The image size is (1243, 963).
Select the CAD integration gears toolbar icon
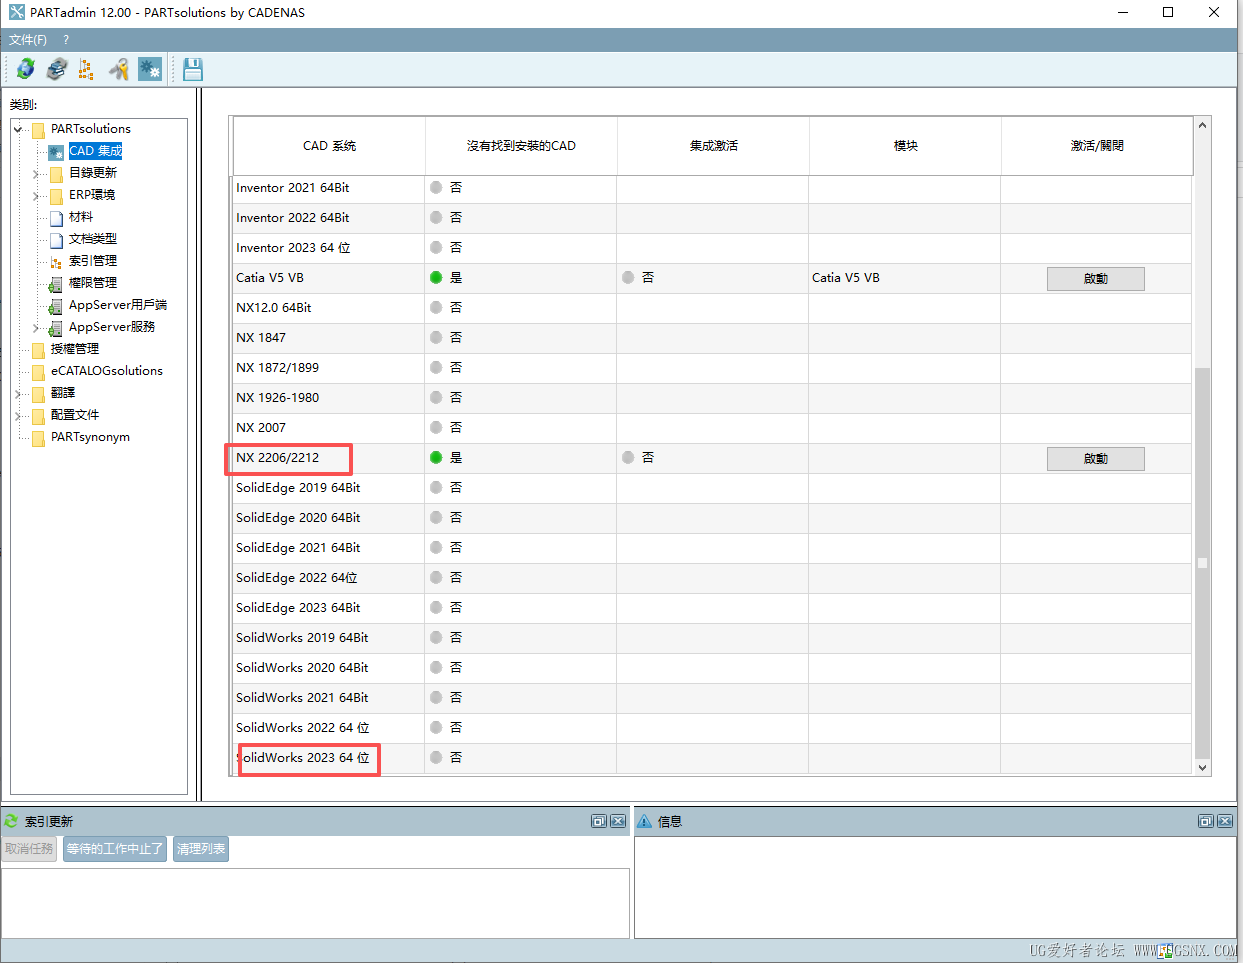click(150, 69)
